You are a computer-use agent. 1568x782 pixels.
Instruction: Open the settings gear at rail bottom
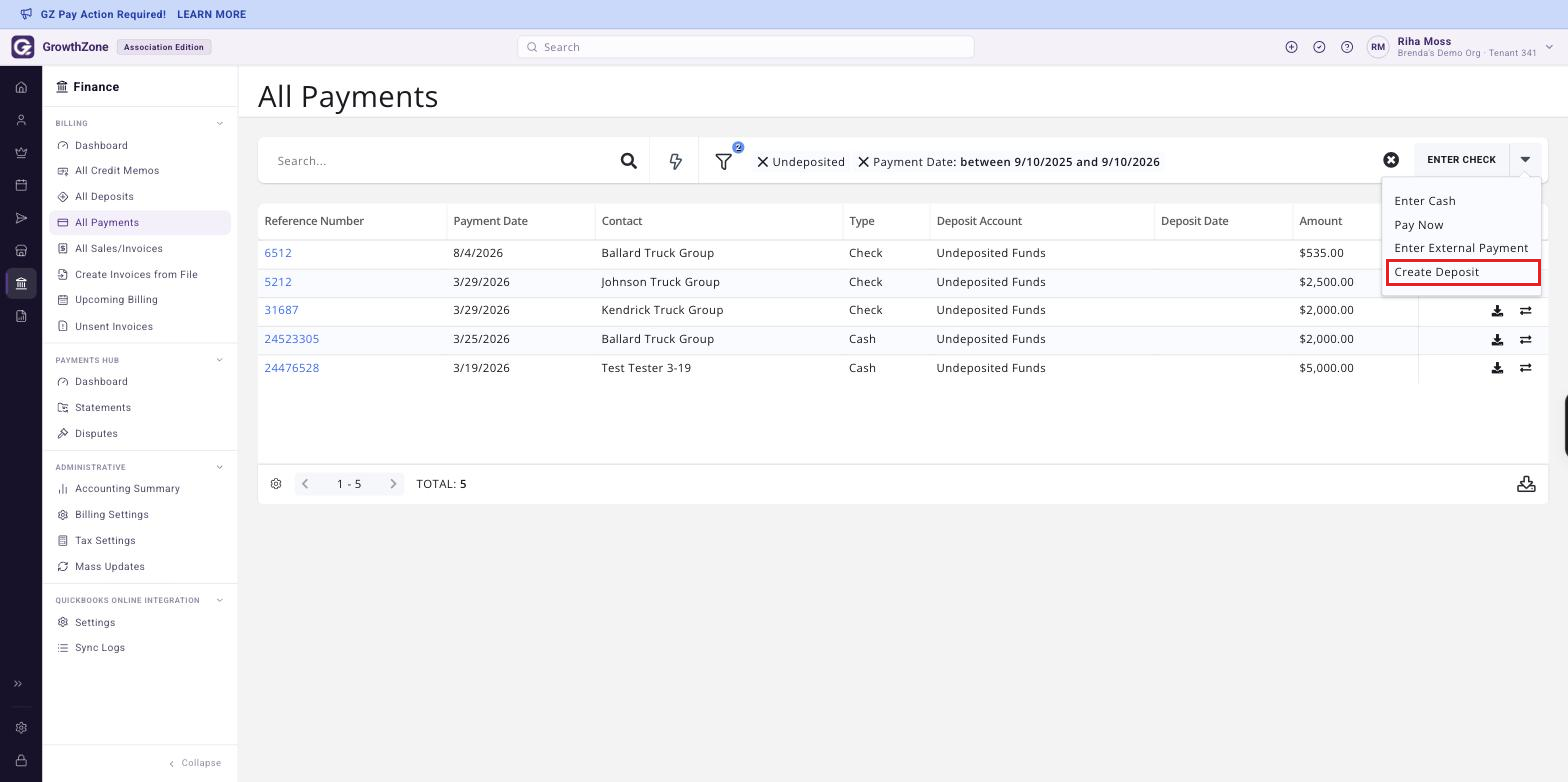21,728
